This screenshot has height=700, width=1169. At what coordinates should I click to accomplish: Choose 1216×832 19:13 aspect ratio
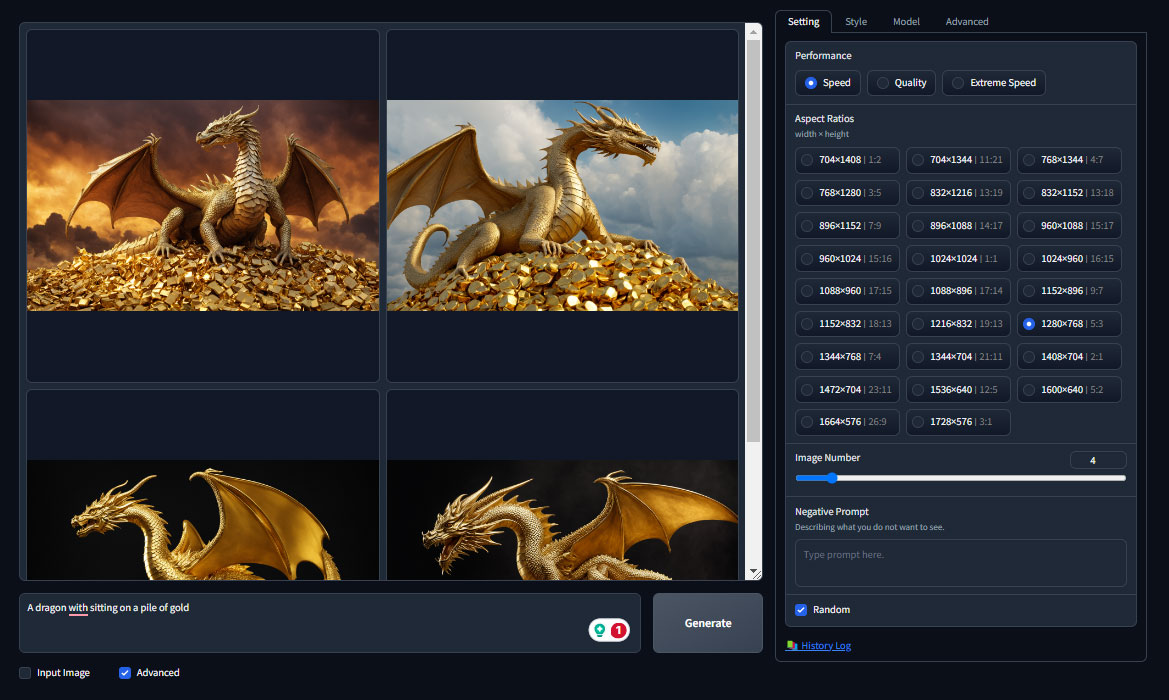958,324
